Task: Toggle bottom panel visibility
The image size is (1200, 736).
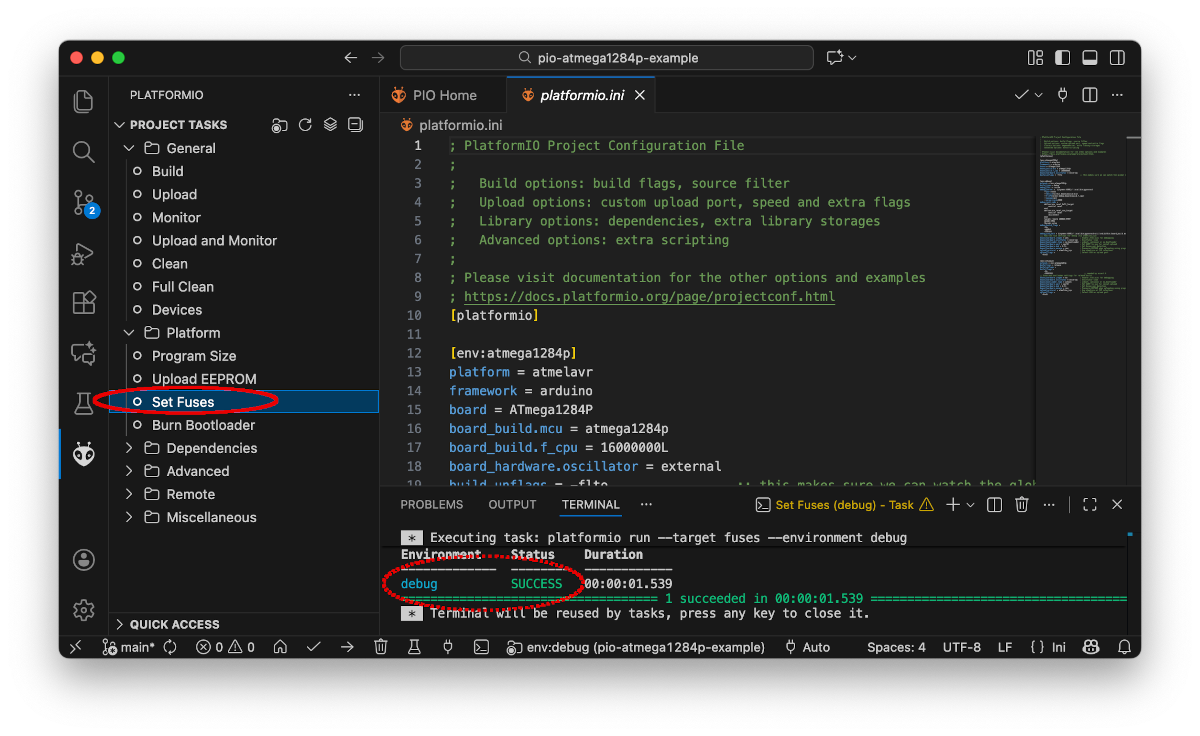Action: click(1090, 58)
